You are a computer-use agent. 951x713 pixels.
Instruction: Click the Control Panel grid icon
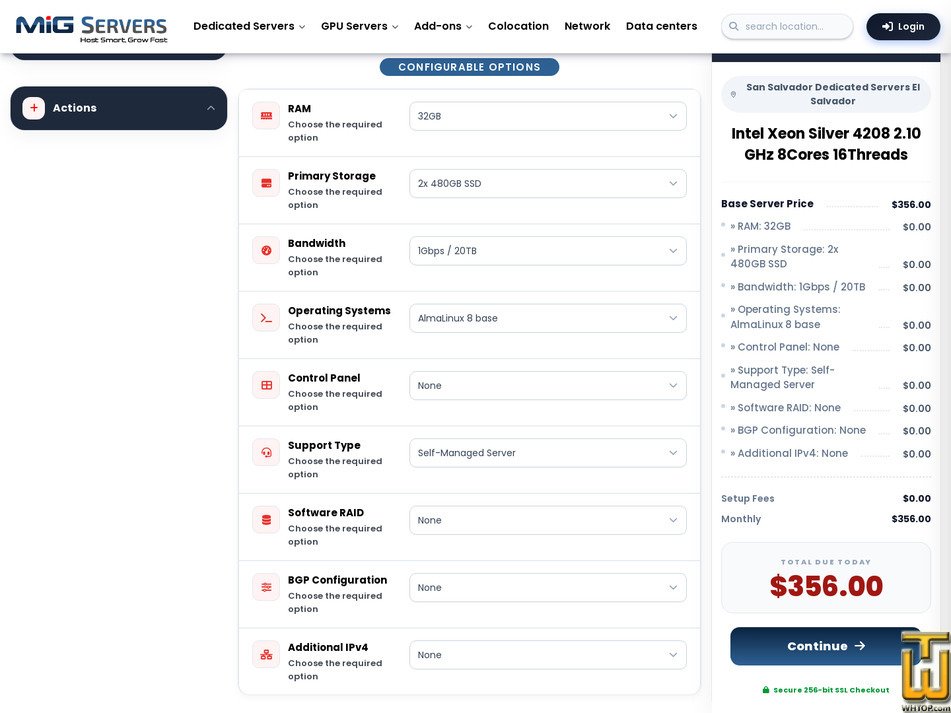coord(266,385)
